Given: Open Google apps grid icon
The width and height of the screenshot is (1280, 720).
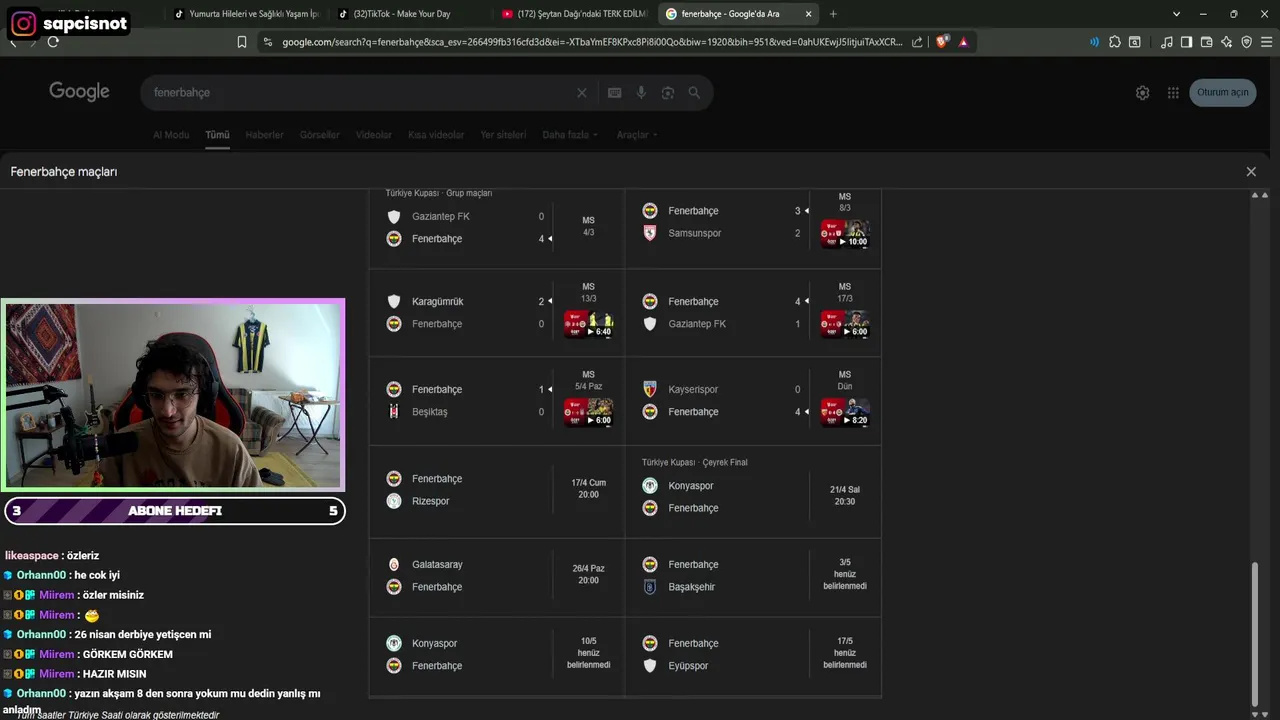Looking at the screenshot, I should pyautogui.click(x=1173, y=92).
